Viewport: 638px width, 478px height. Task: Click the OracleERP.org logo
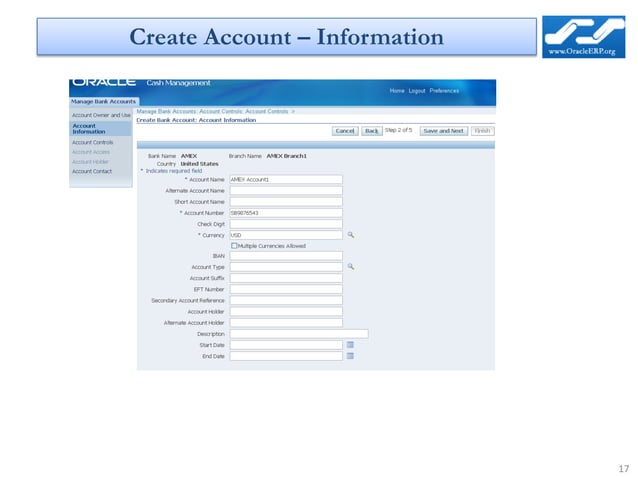click(583, 37)
